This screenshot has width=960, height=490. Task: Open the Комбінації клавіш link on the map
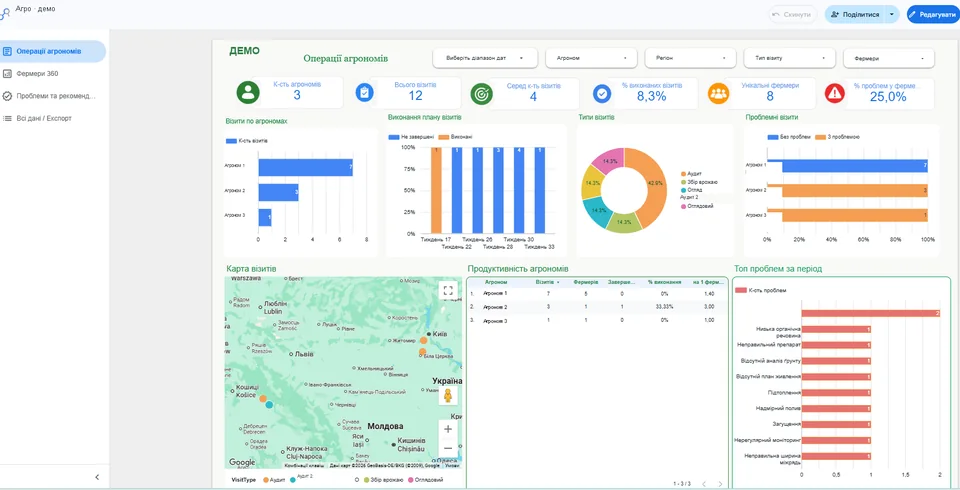[306, 466]
